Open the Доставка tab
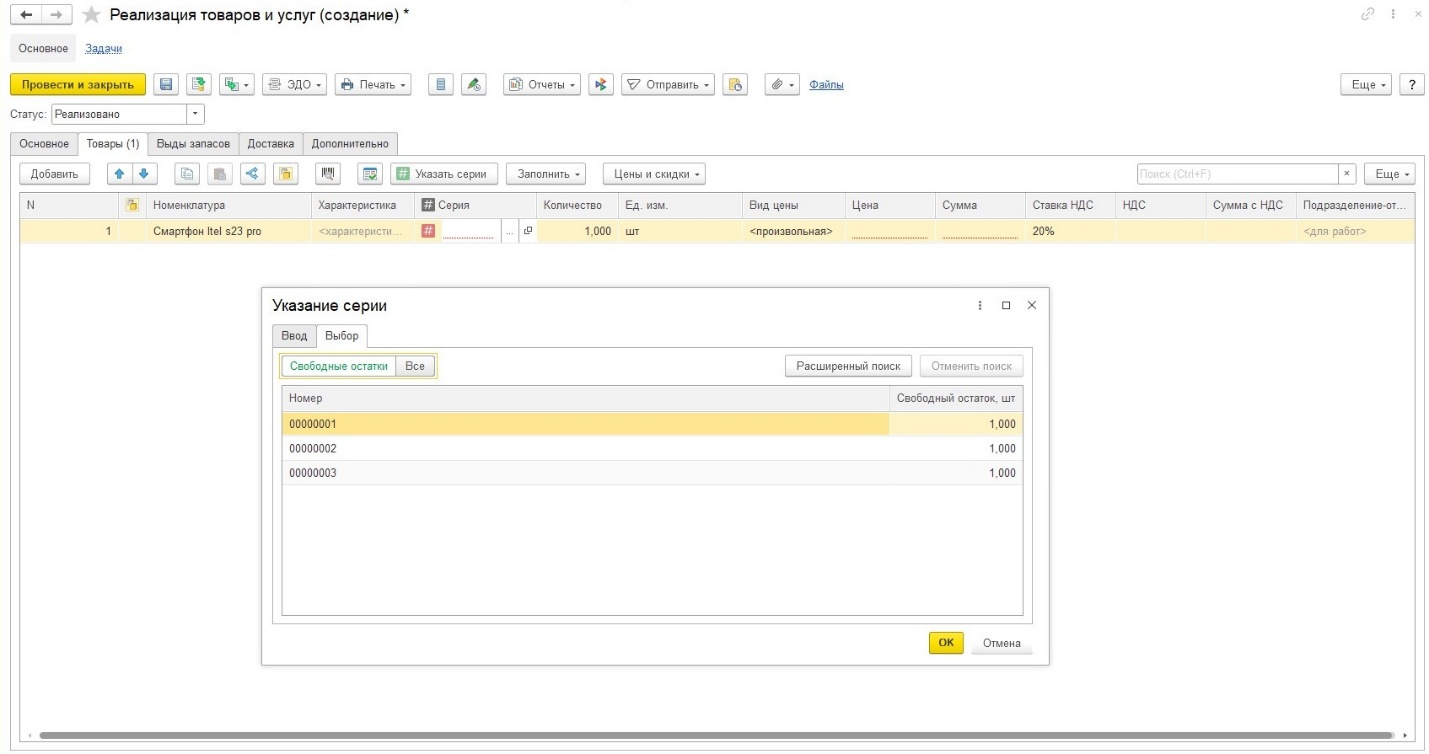Viewport: 1429px width, 754px height. (271, 144)
